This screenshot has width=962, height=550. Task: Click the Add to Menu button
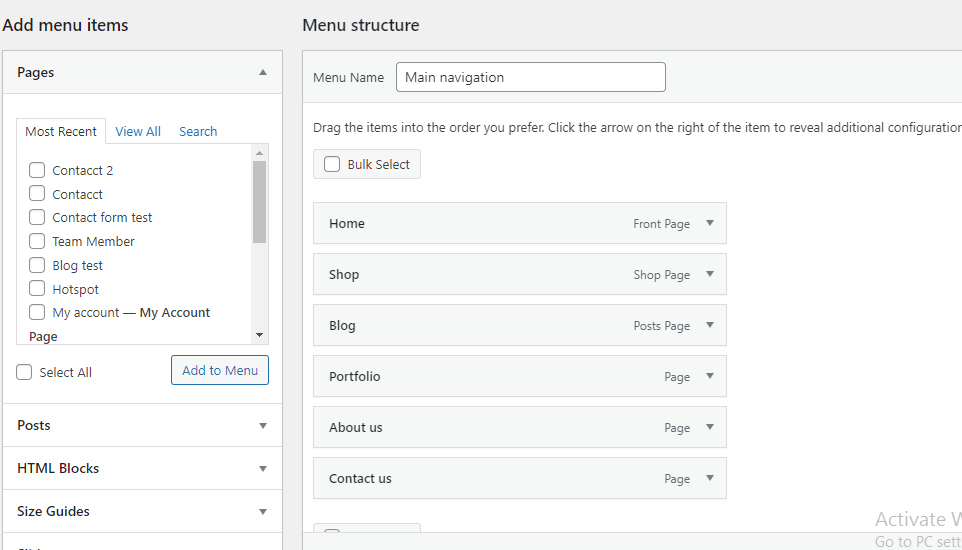[x=220, y=370]
